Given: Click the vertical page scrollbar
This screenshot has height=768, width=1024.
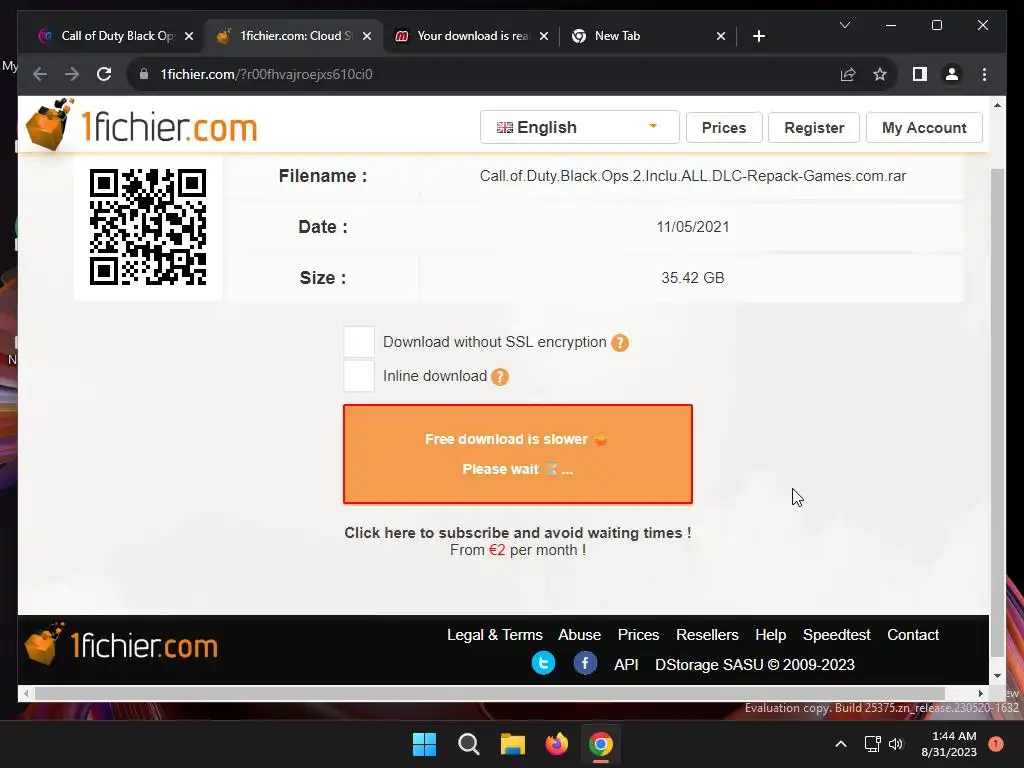Looking at the screenshot, I should tap(997, 413).
